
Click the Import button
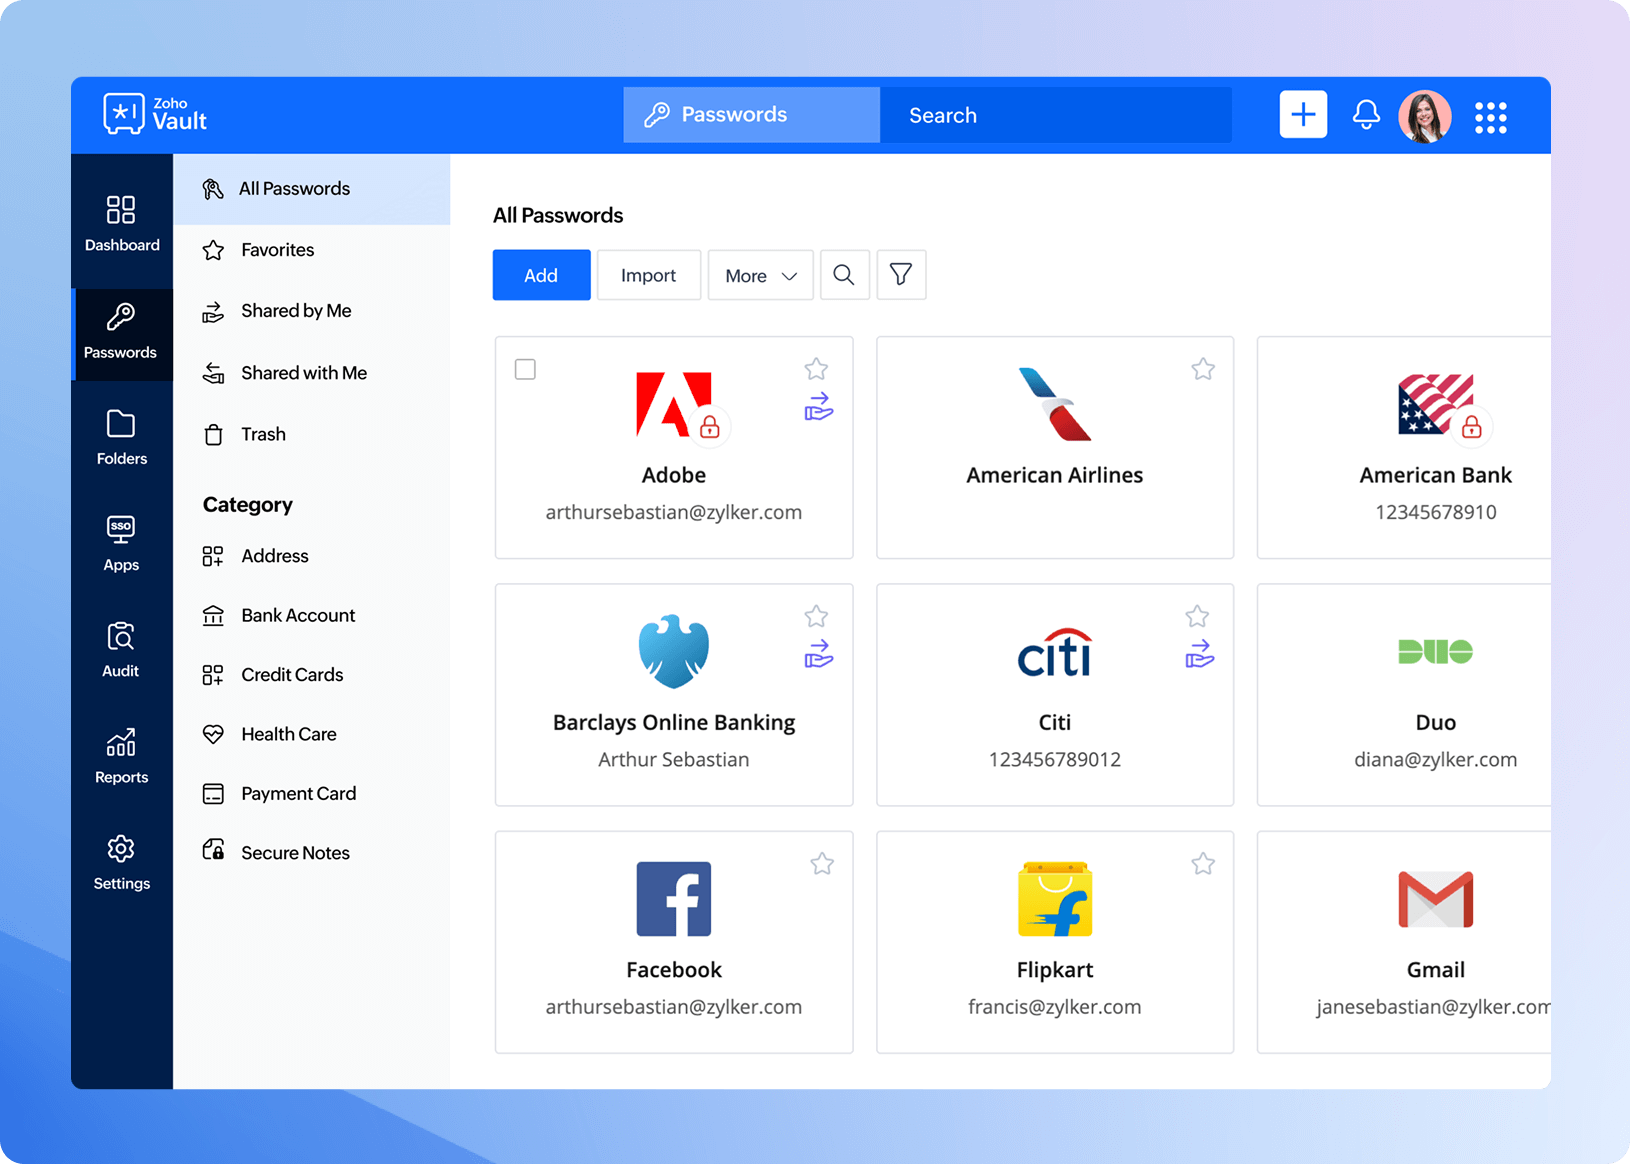point(648,275)
